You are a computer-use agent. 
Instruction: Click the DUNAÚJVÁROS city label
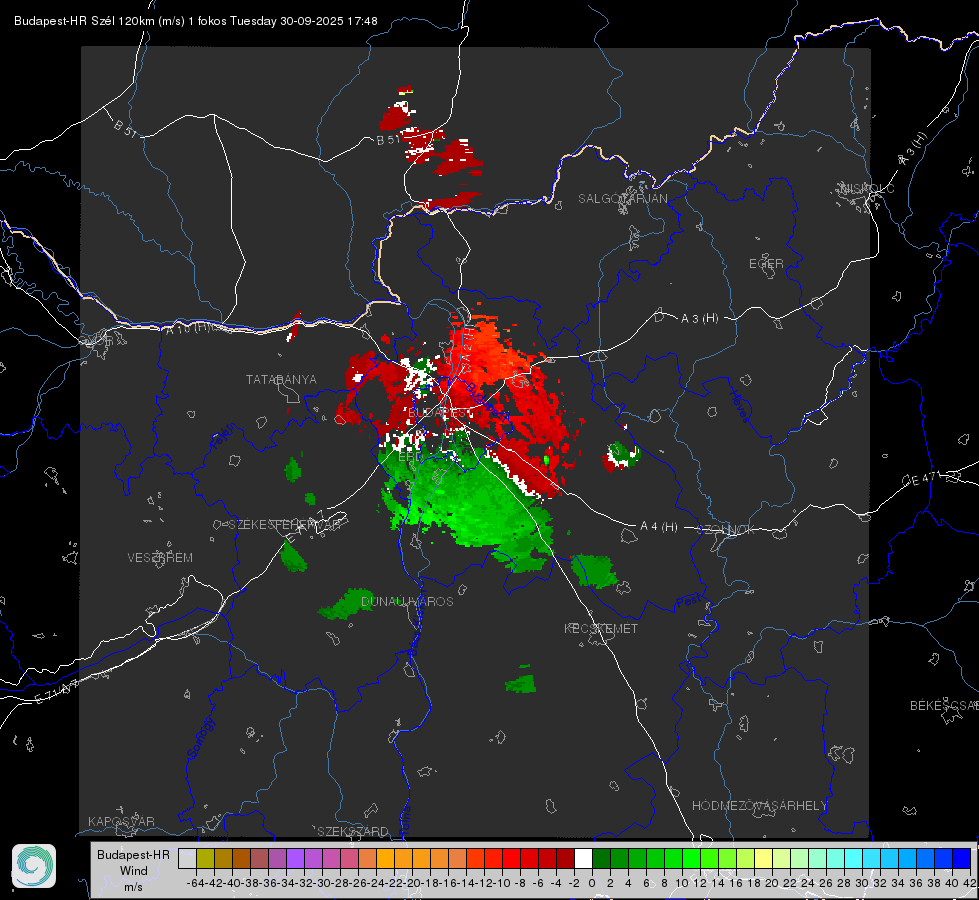click(x=407, y=601)
